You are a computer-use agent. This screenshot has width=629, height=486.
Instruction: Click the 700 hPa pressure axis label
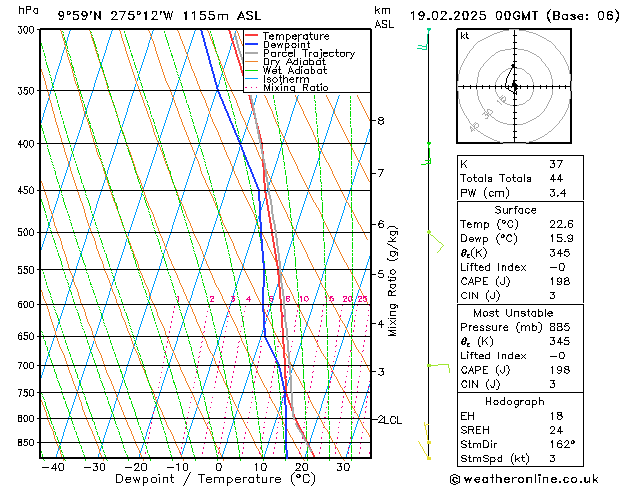click(26, 366)
